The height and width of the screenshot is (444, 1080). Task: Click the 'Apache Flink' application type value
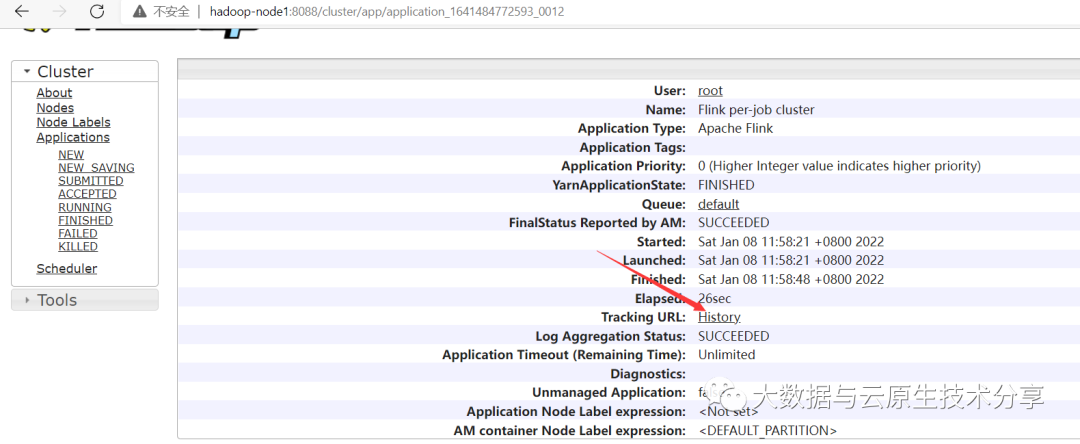click(736, 129)
